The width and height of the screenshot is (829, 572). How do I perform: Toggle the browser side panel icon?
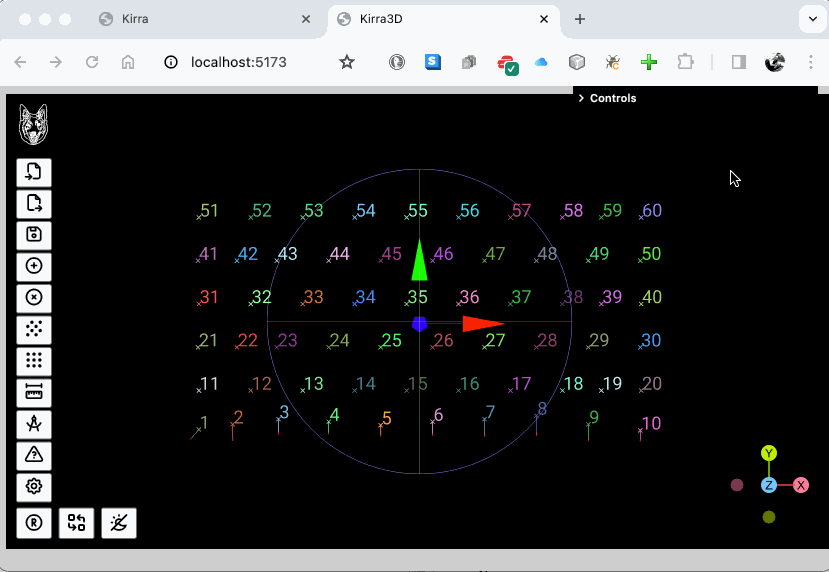pyautogui.click(x=739, y=62)
